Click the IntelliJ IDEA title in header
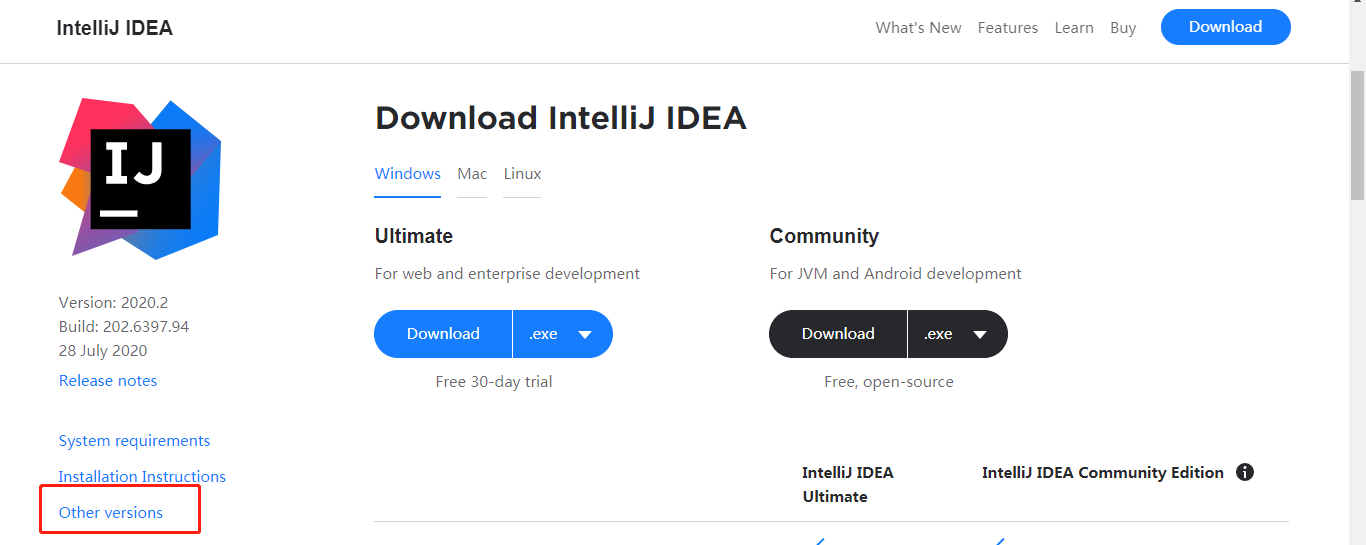Viewport: 1366px width, 545px height. coord(115,28)
